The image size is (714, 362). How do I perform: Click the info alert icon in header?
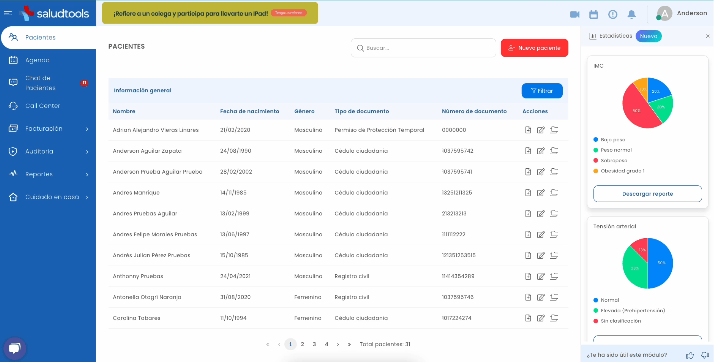tap(612, 15)
